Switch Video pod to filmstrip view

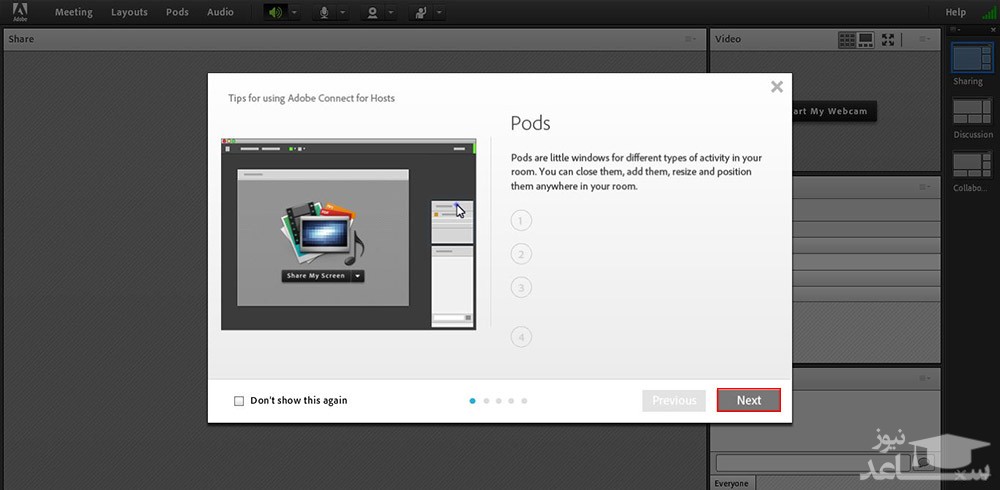pyautogui.click(x=866, y=39)
